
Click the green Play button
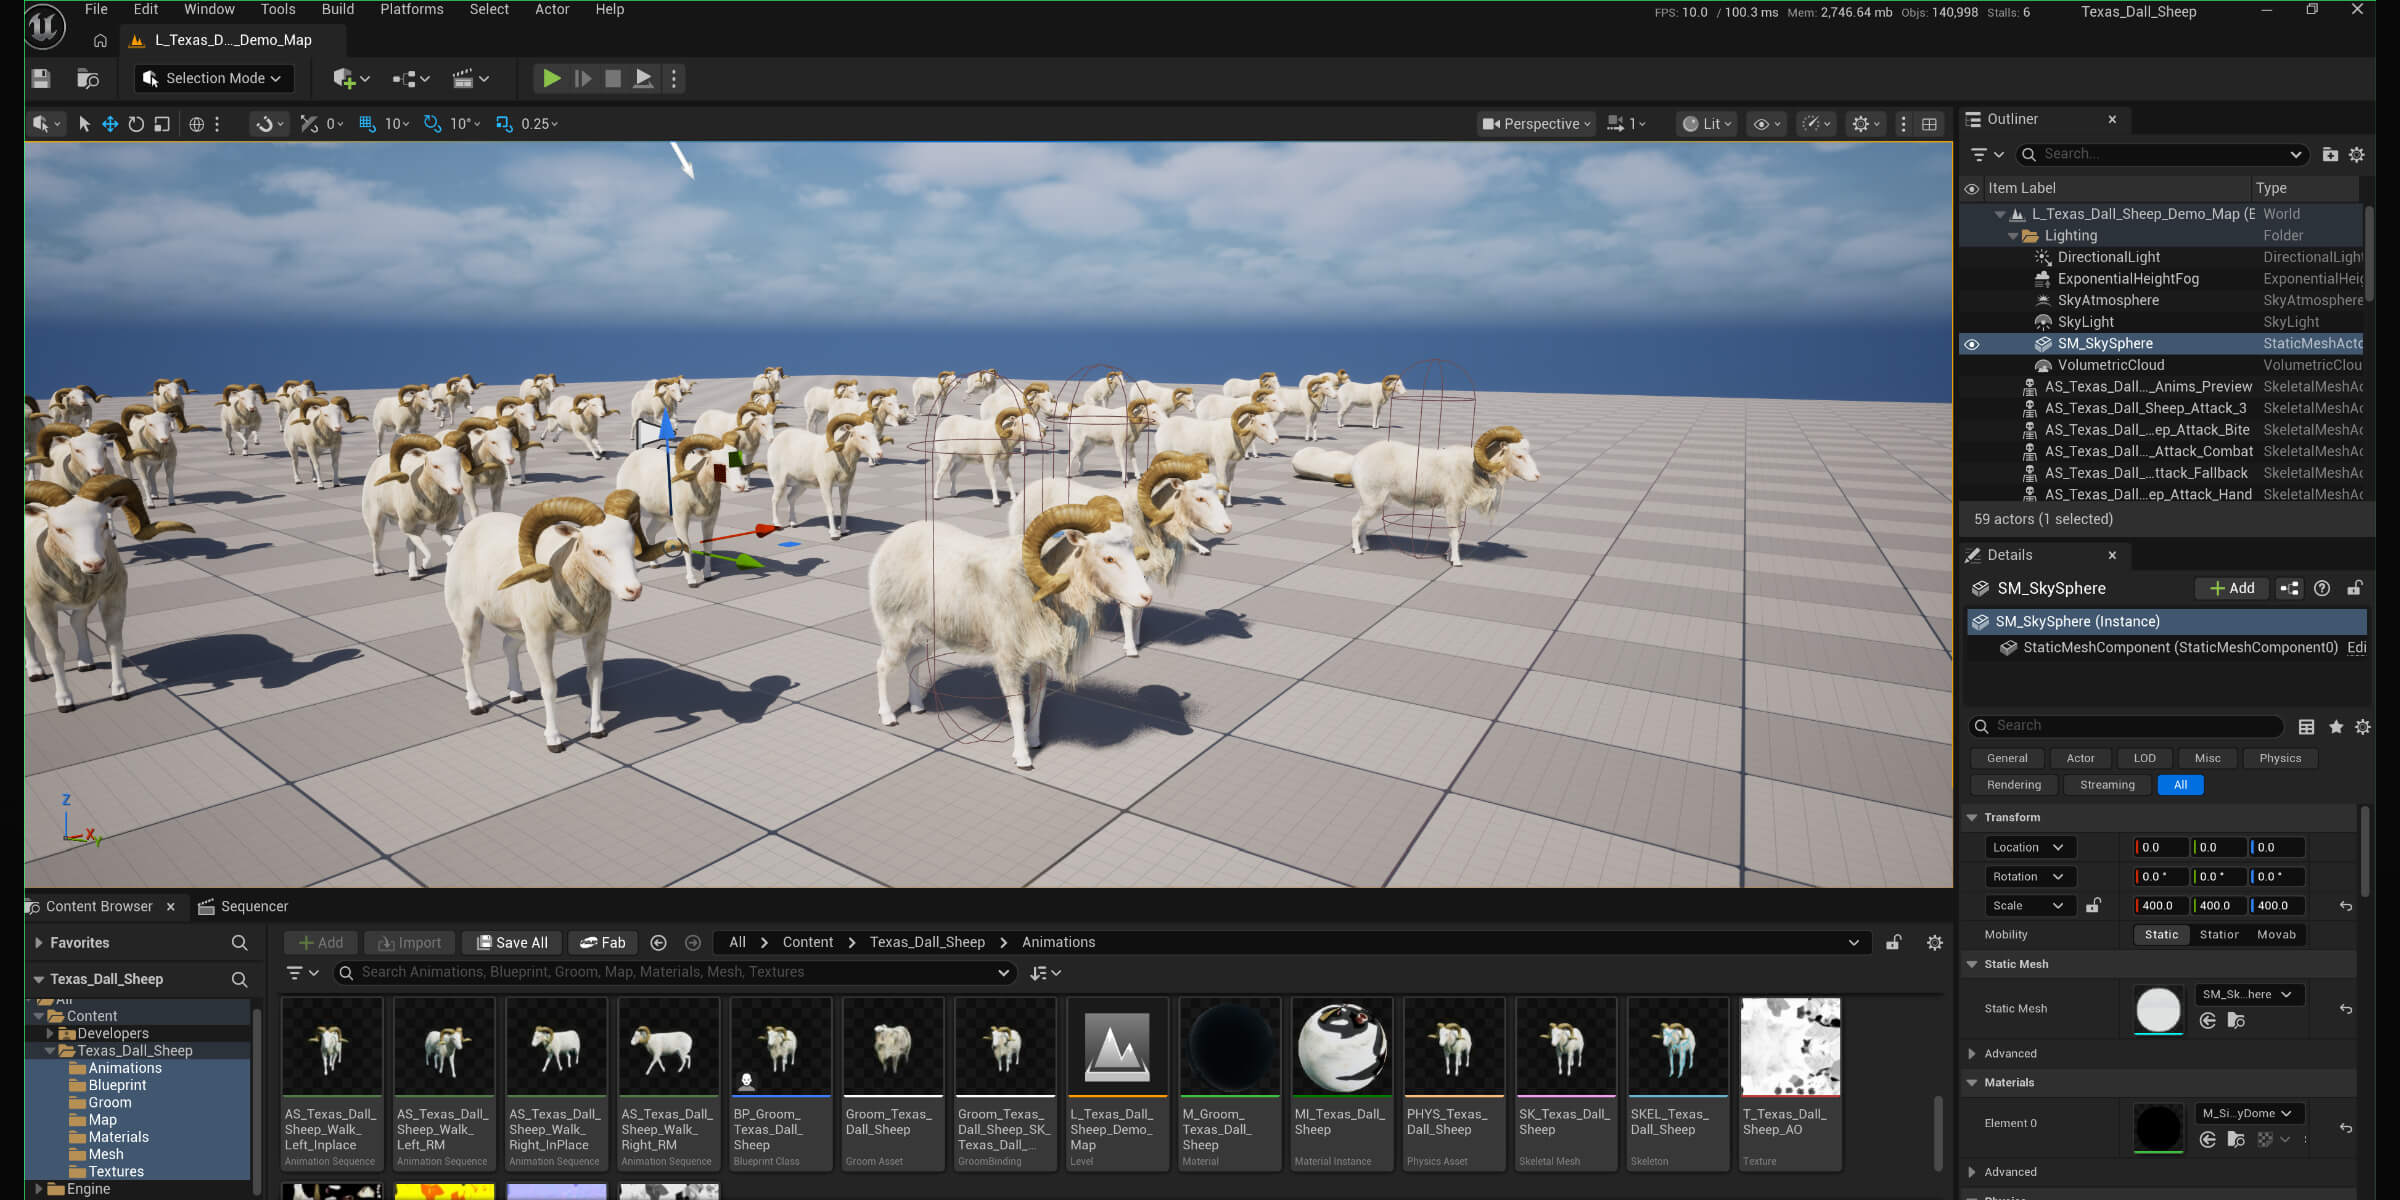click(551, 78)
